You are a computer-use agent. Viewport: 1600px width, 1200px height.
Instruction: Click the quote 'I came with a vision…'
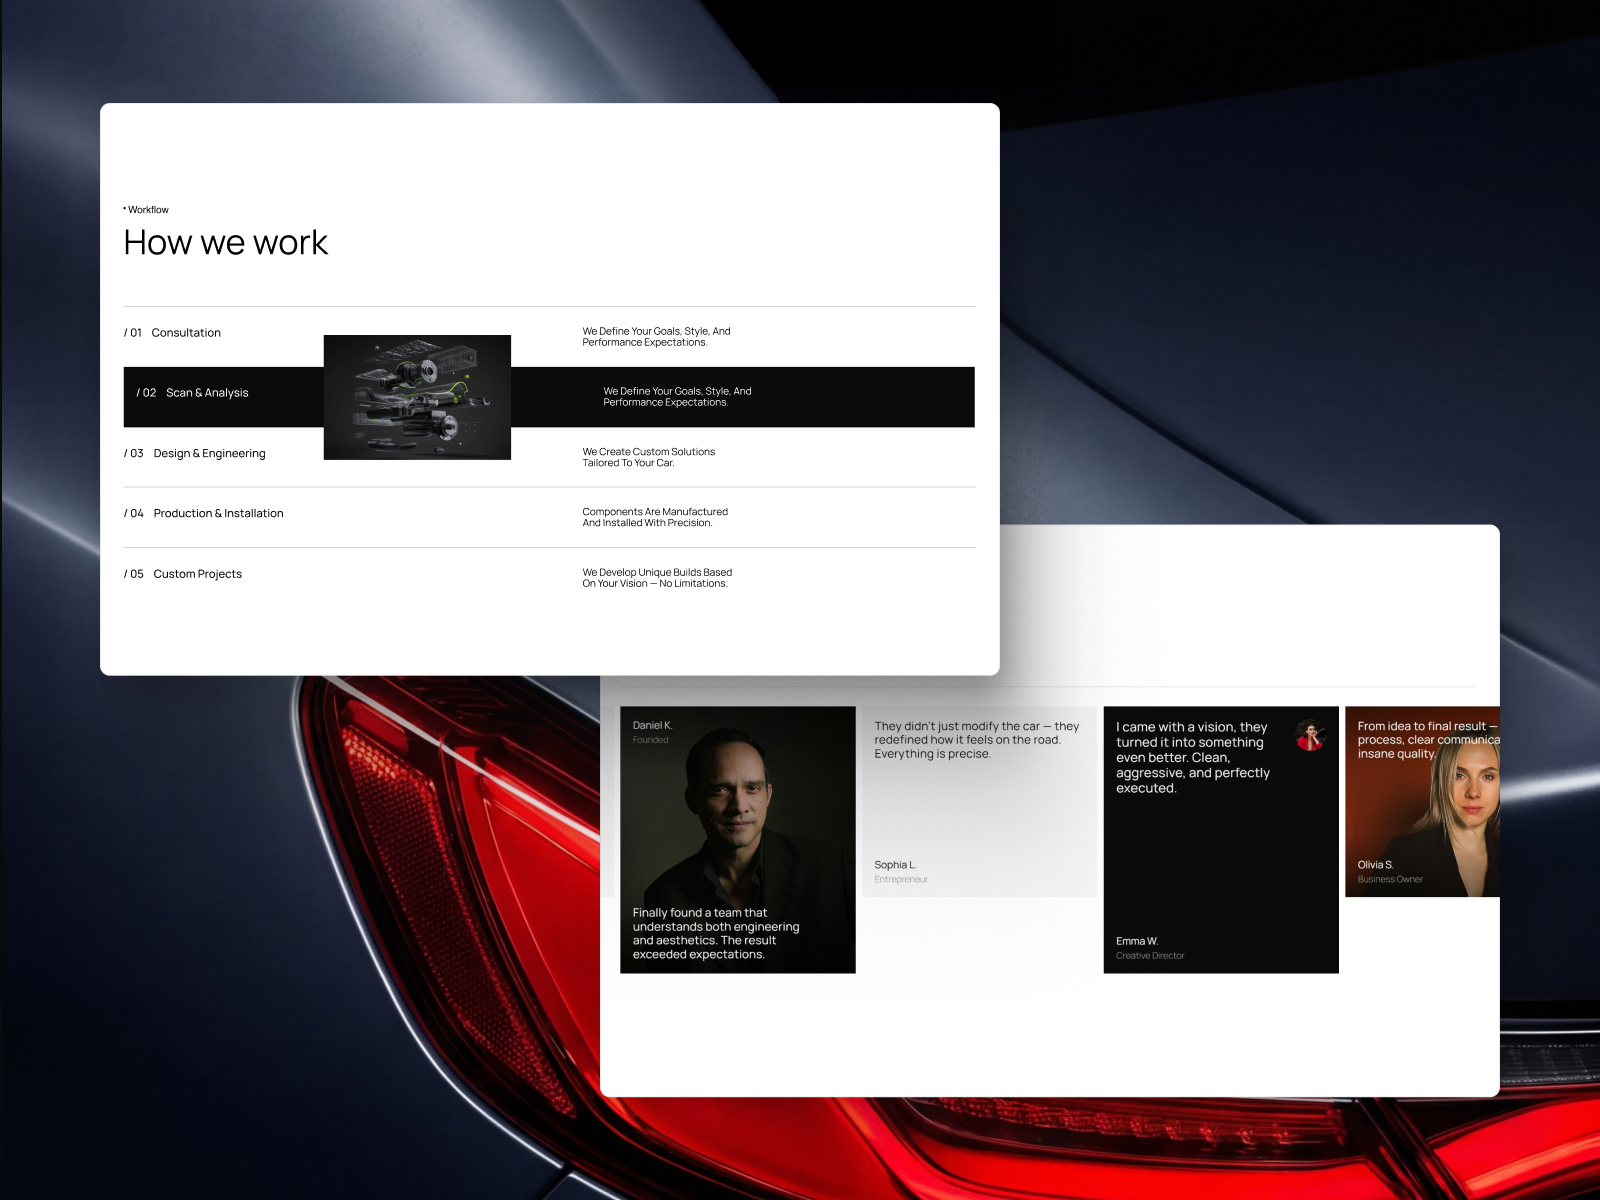click(x=1193, y=757)
